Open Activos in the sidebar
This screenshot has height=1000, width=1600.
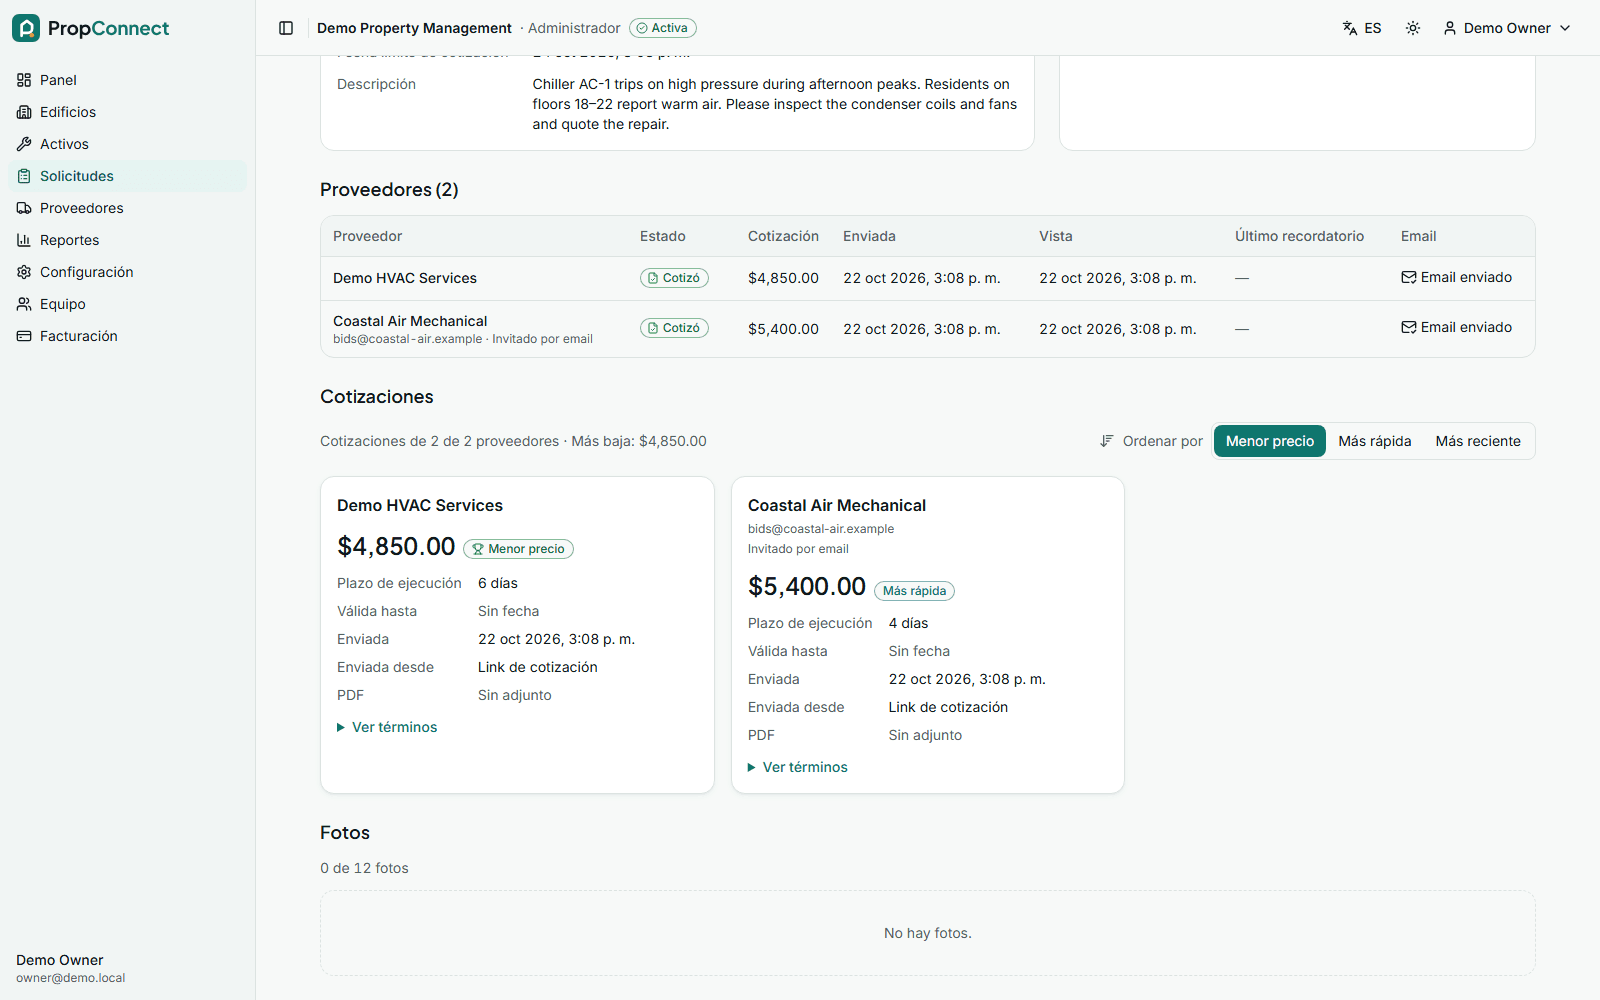[128, 144]
